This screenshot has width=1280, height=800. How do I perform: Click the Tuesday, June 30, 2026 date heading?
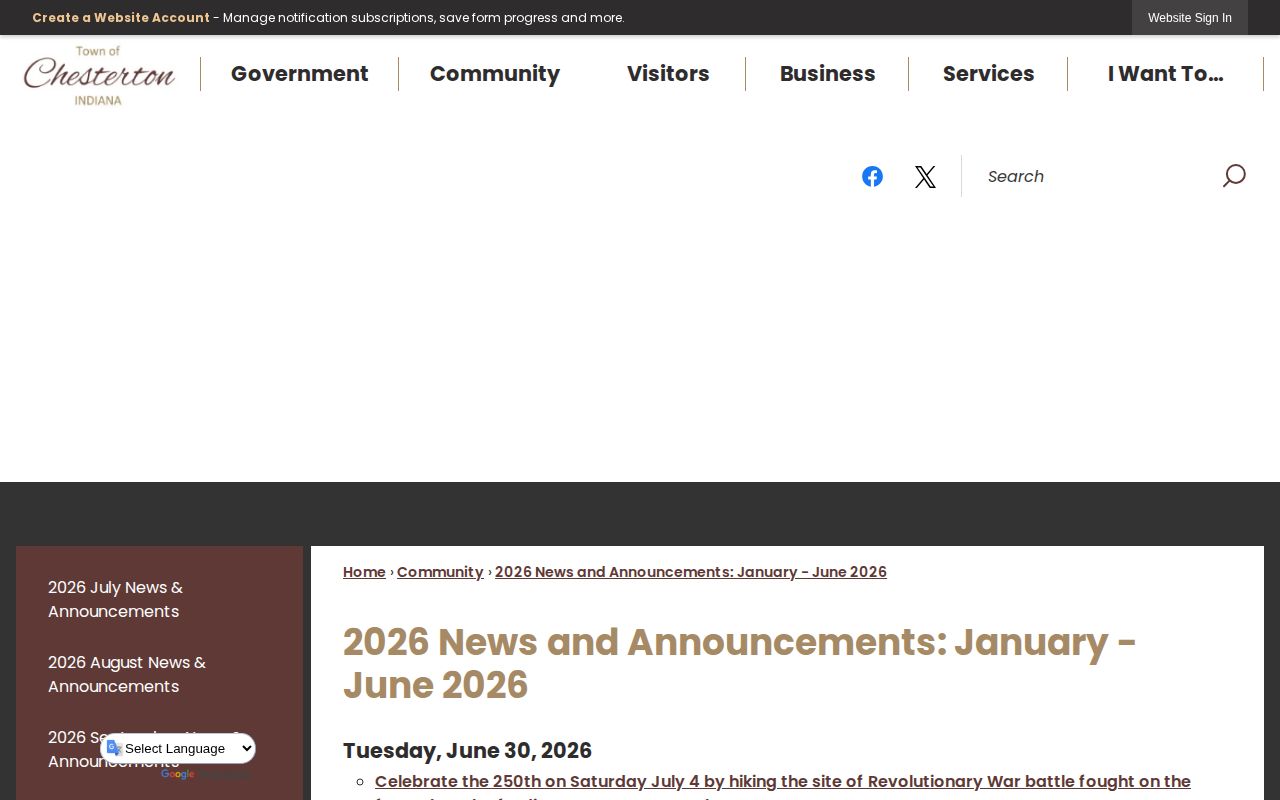tap(467, 750)
